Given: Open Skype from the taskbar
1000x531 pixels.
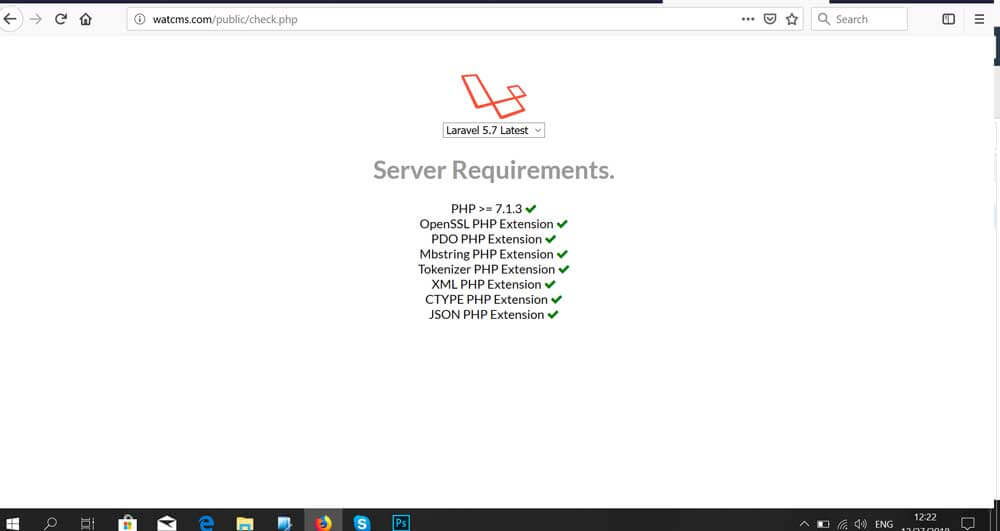Looking at the screenshot, I should pos(362,523).
